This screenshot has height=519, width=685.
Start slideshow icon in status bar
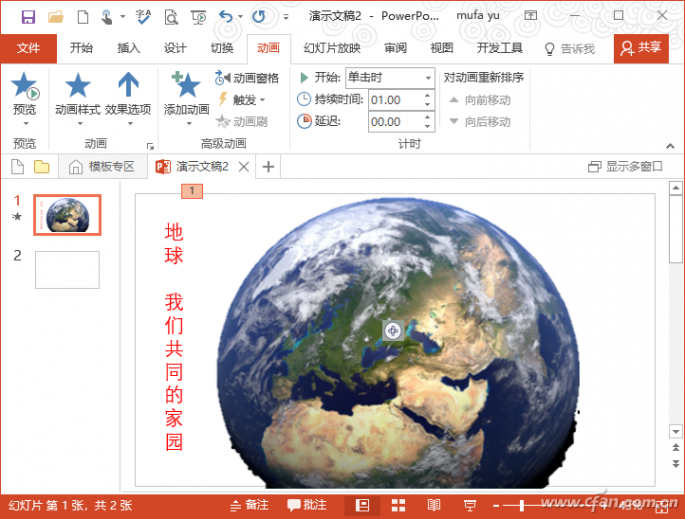tap(470, 505)
